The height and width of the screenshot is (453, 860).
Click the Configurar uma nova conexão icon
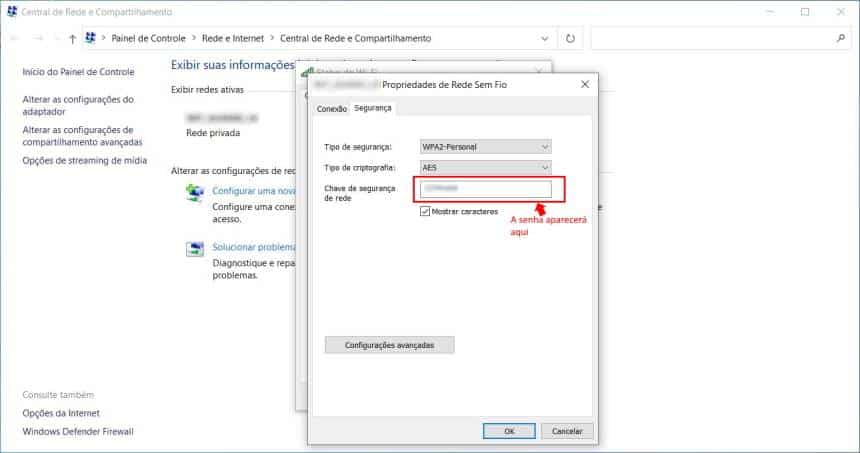(195, 193)
